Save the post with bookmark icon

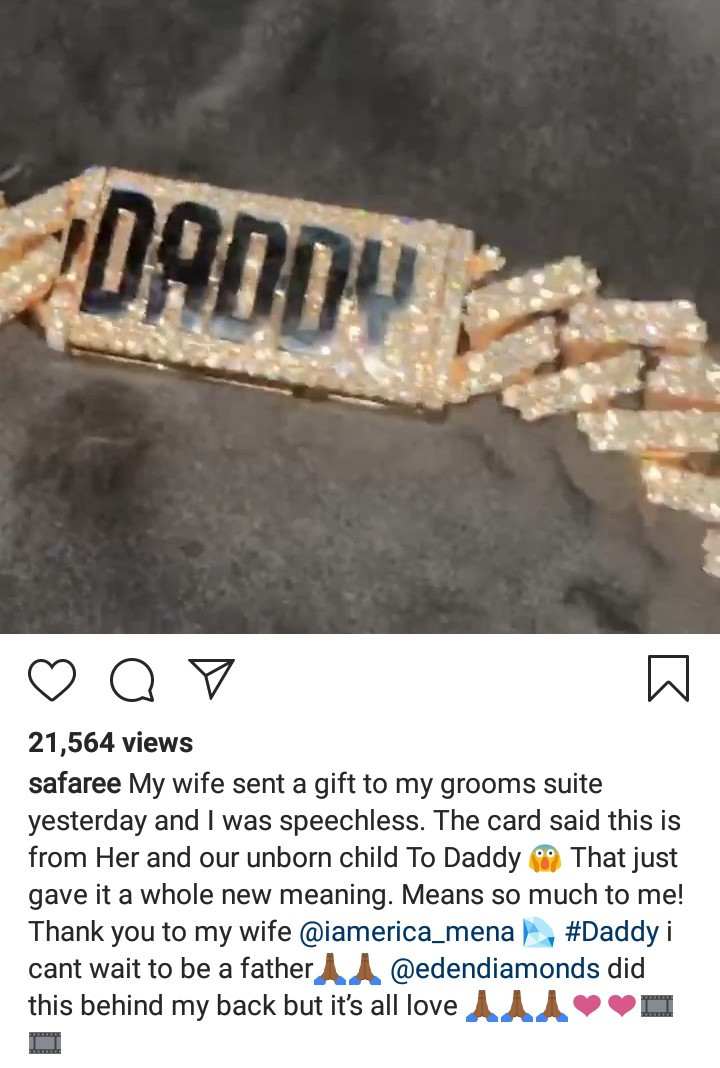click(668, 678)
